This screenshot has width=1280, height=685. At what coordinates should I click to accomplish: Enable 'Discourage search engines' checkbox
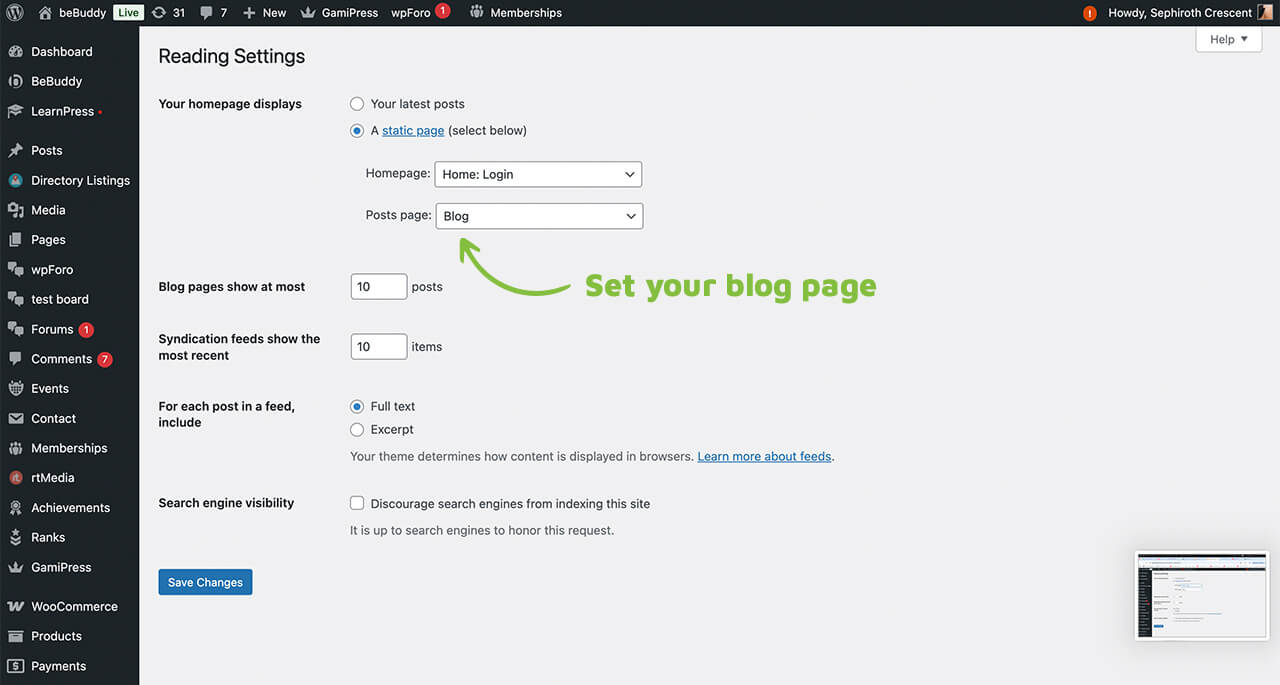click(357, 504)
